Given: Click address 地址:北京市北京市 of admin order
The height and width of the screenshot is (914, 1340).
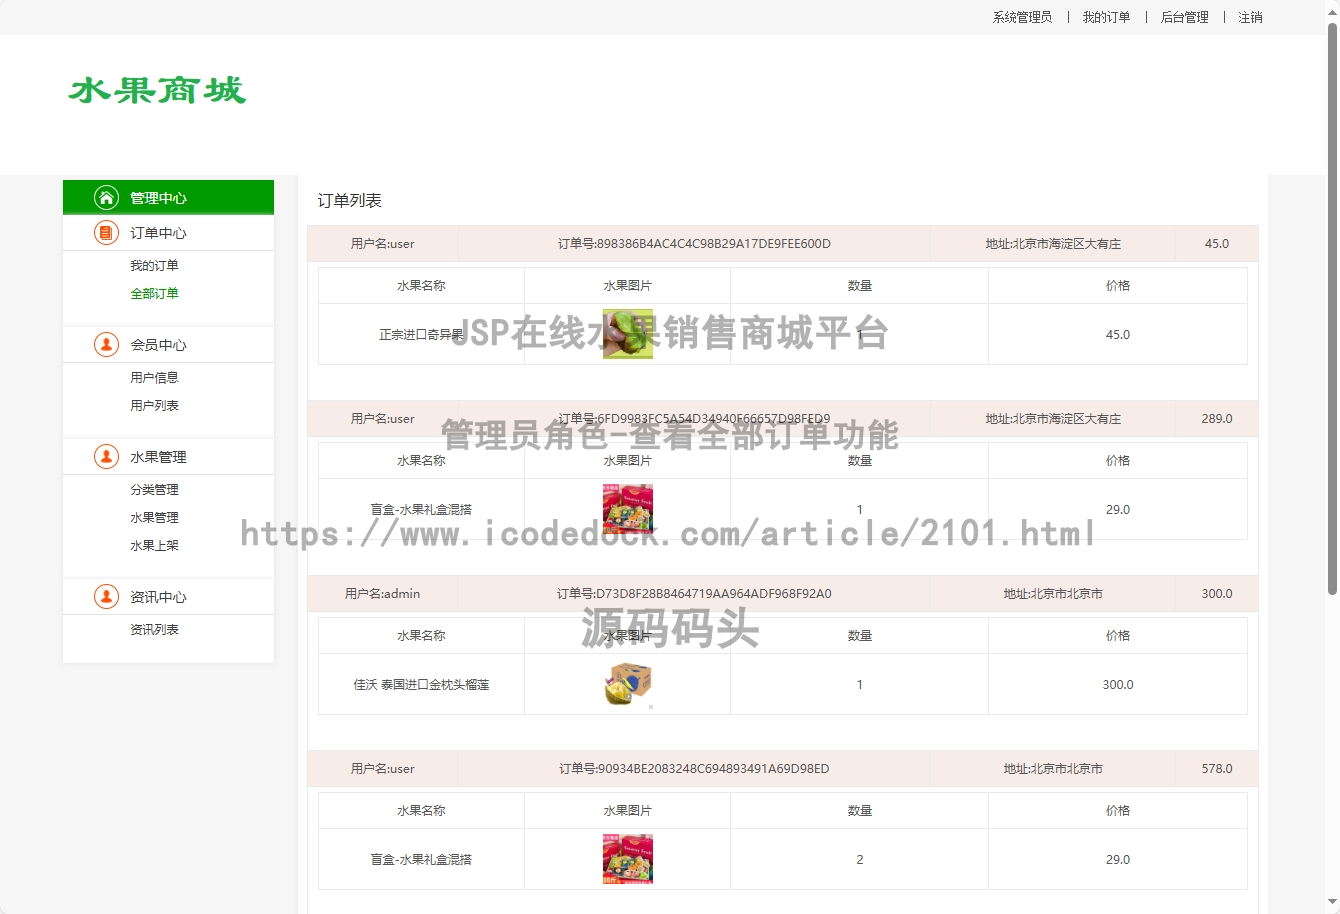Looking at the screenshot, I should point(1053,593).
